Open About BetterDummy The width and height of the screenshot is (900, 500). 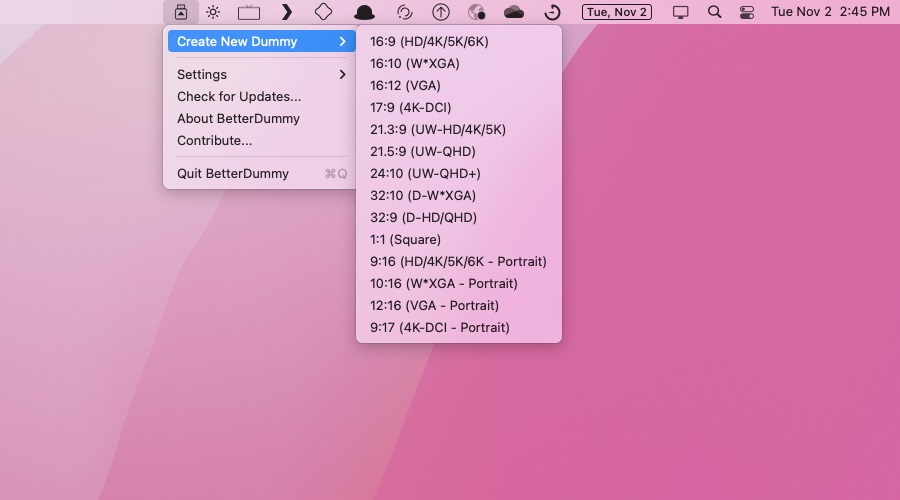click(238, 118)
